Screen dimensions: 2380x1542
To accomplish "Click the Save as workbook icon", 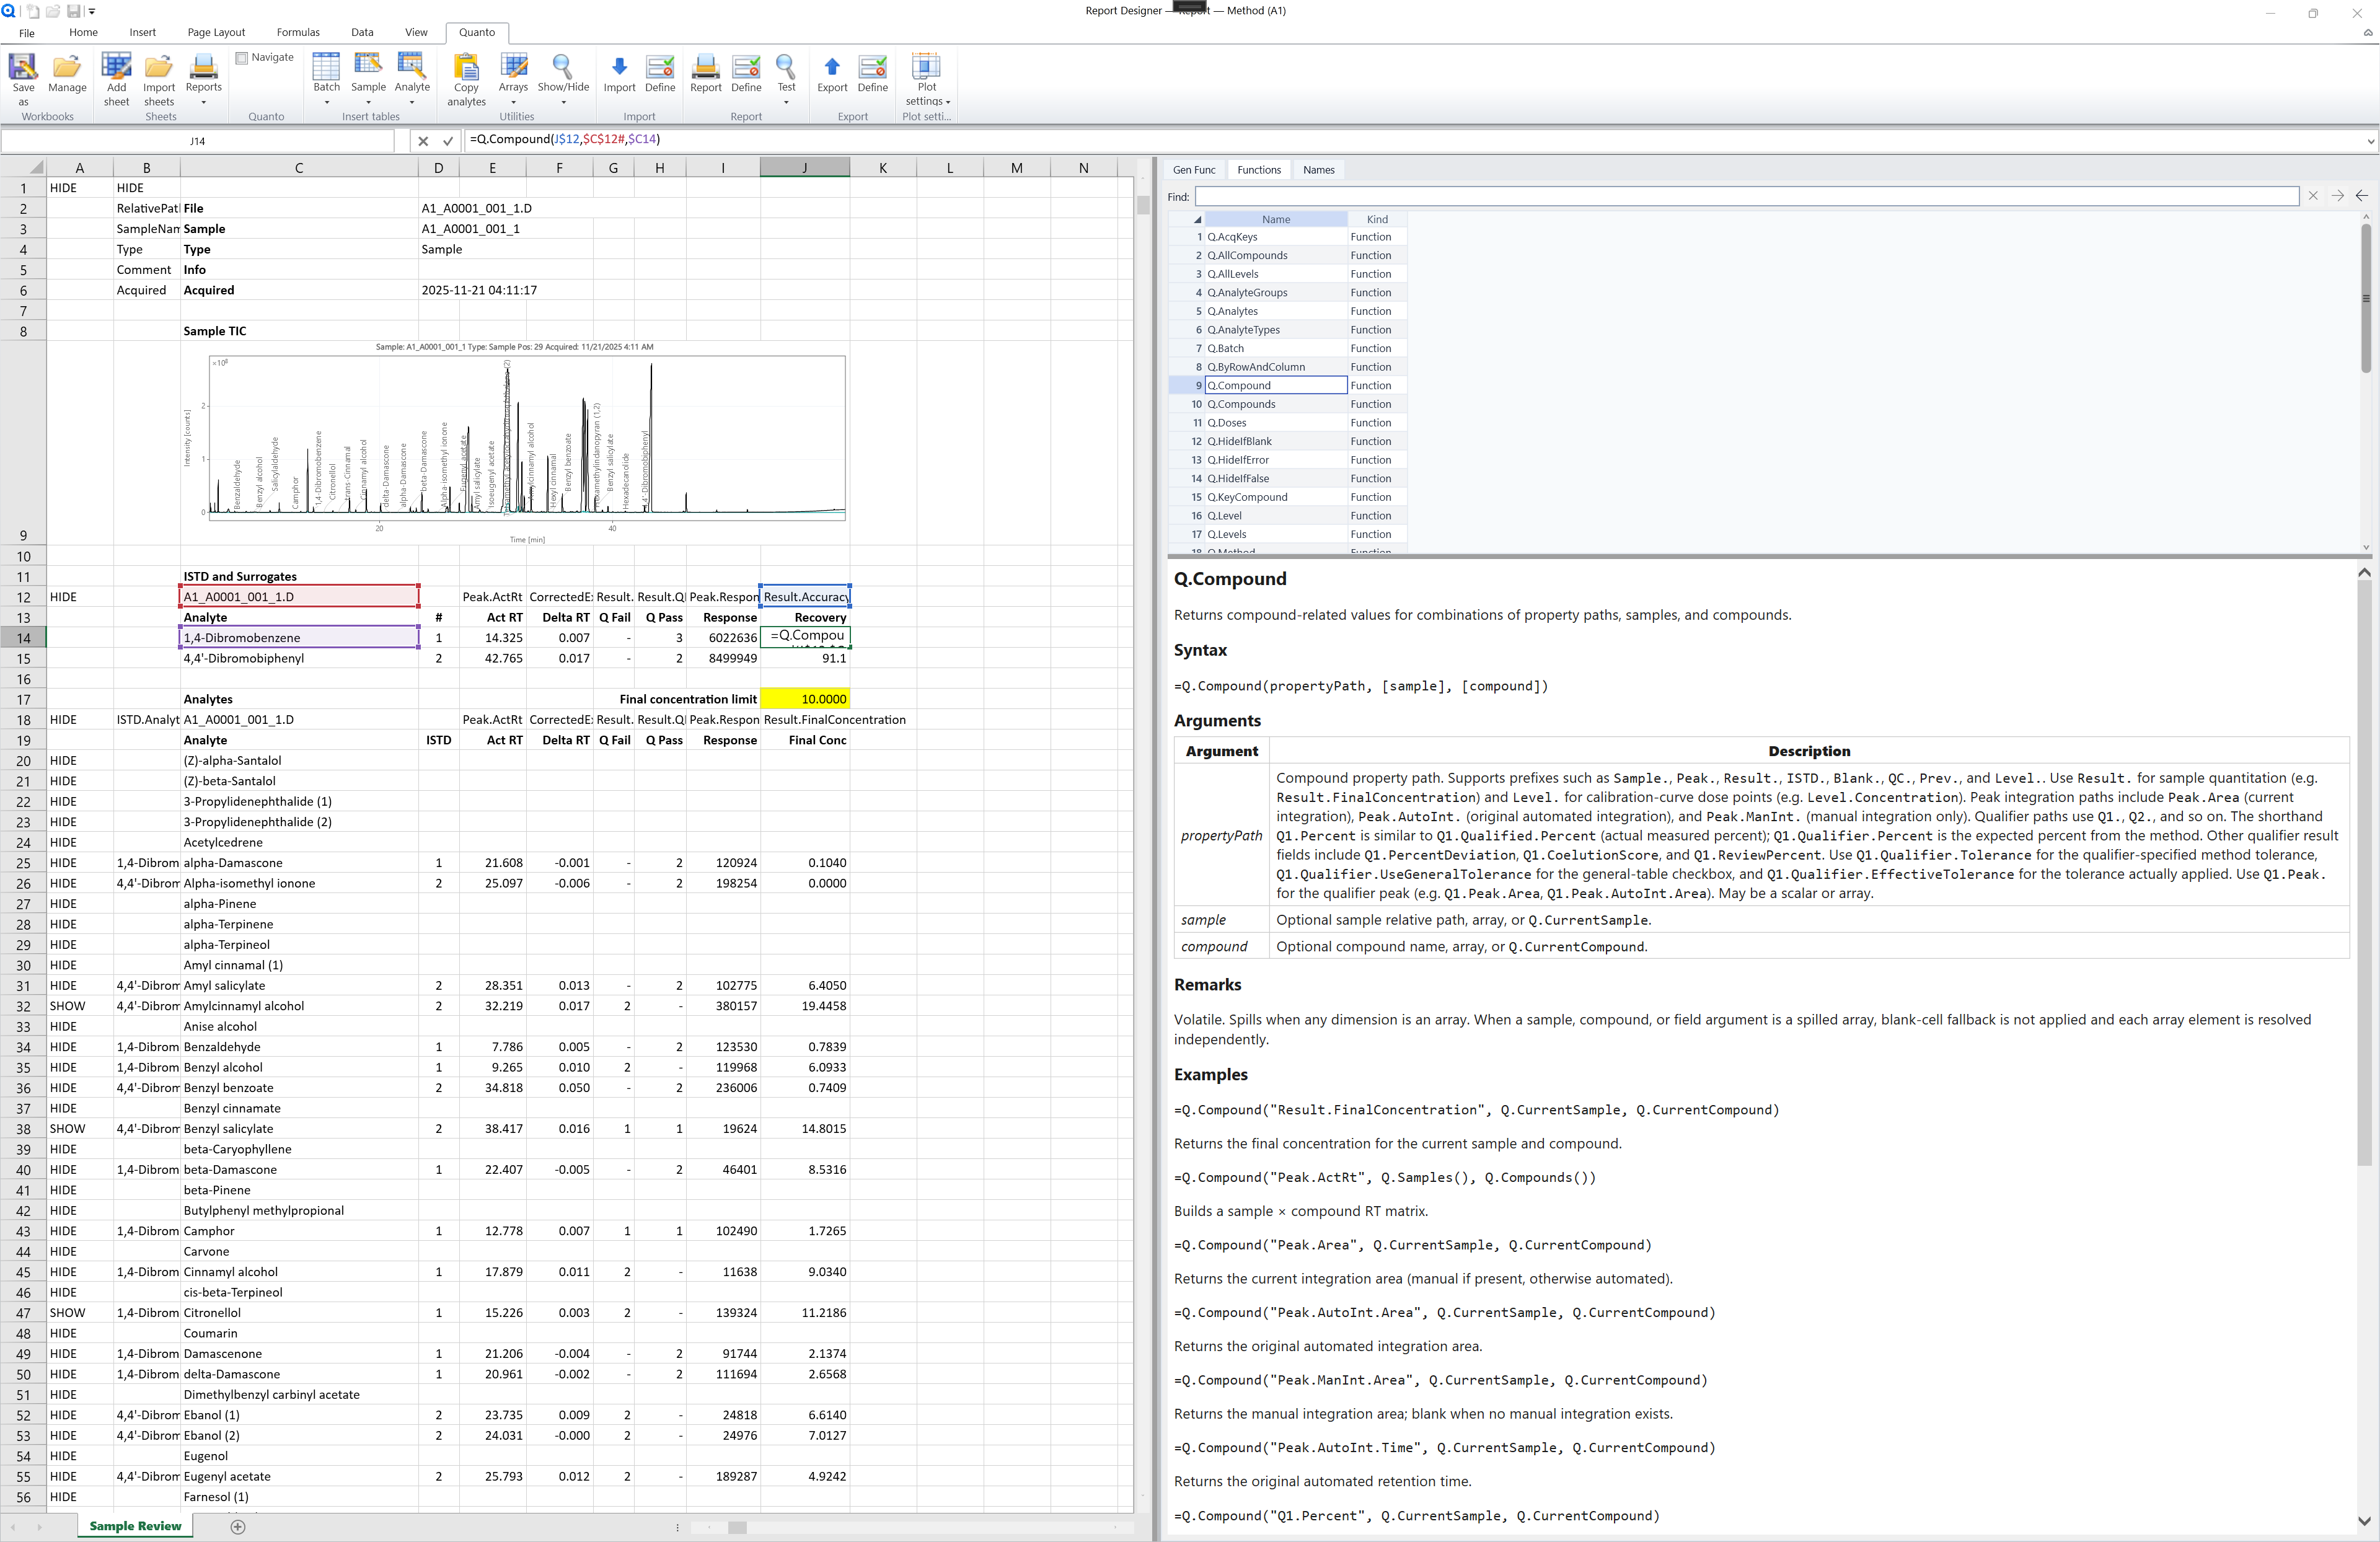I will pos(23,66).
